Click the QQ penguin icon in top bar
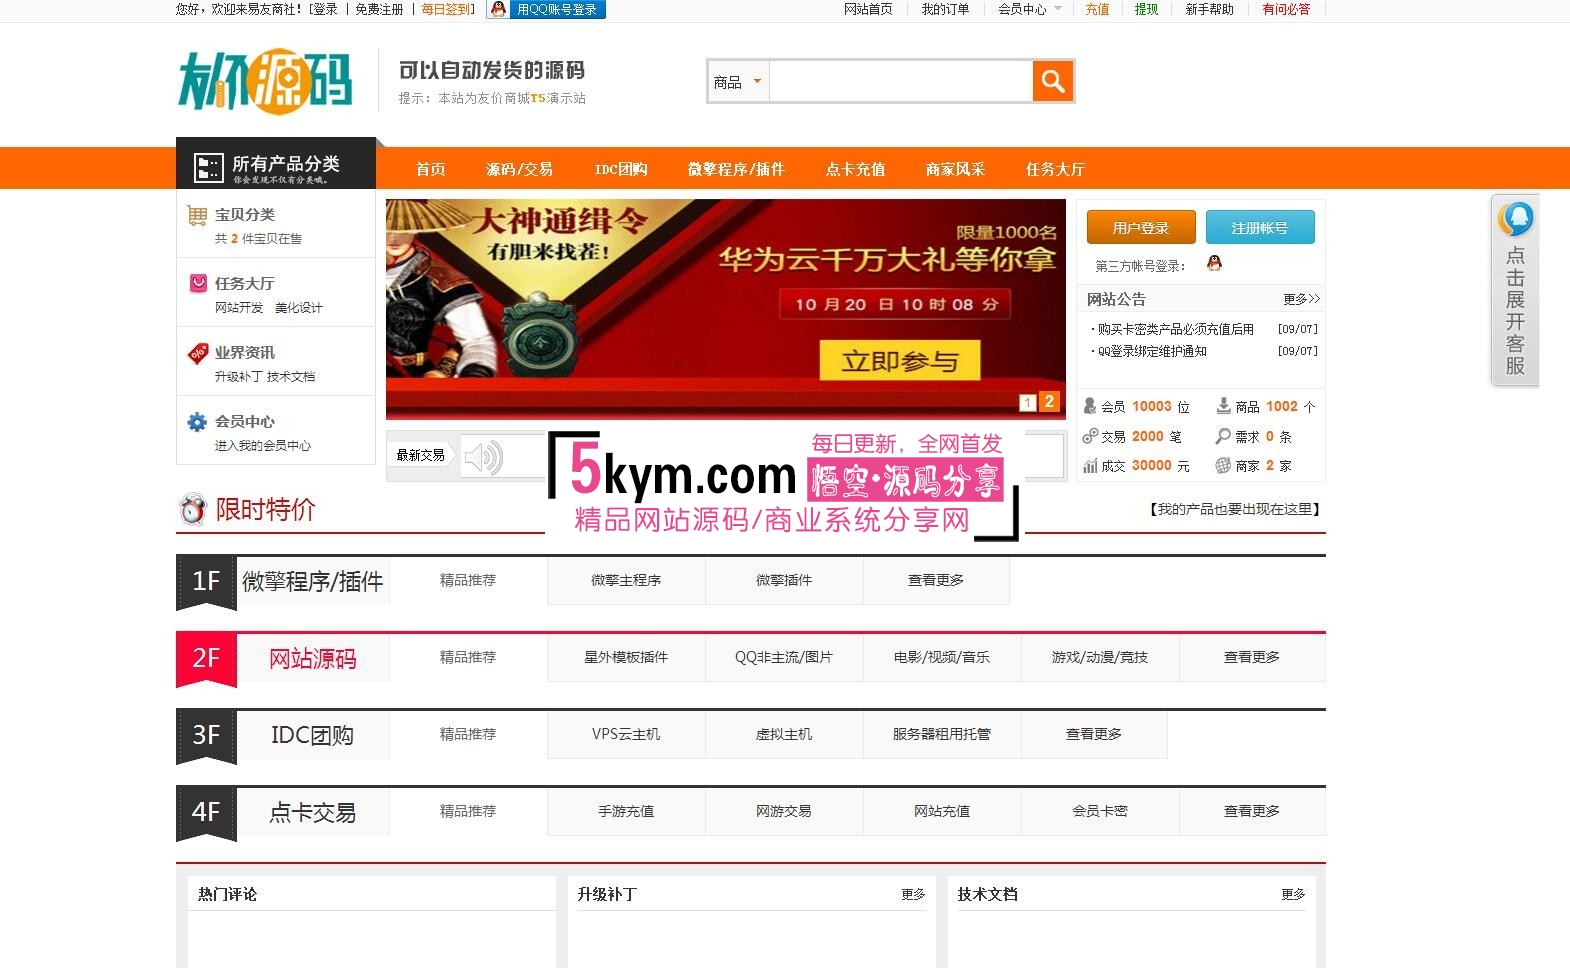The height and width of the screenshot is (968, 1570). coord(498,9)
